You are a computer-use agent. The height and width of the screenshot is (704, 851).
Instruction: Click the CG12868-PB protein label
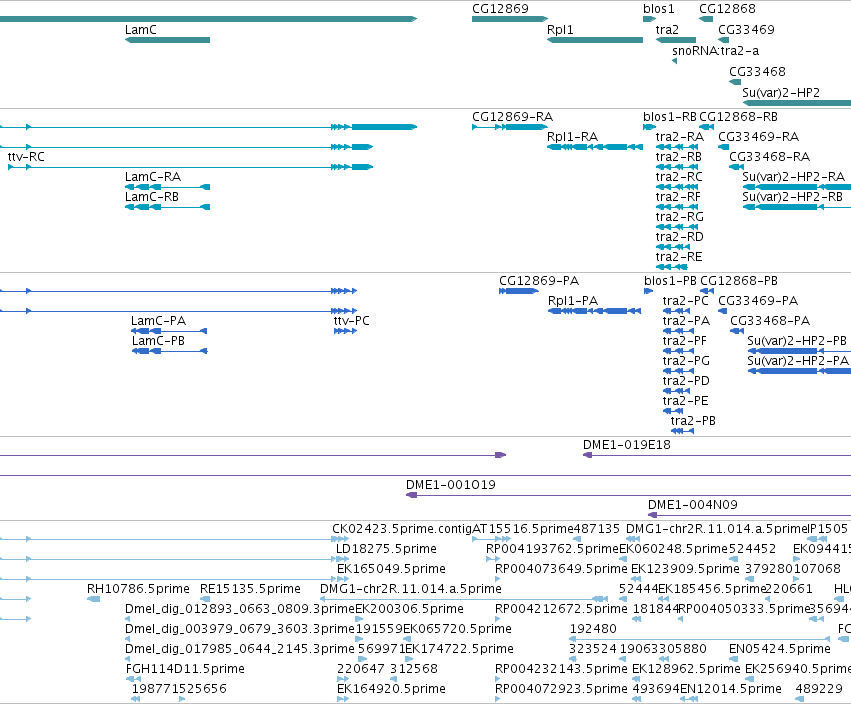pos(739,281)
